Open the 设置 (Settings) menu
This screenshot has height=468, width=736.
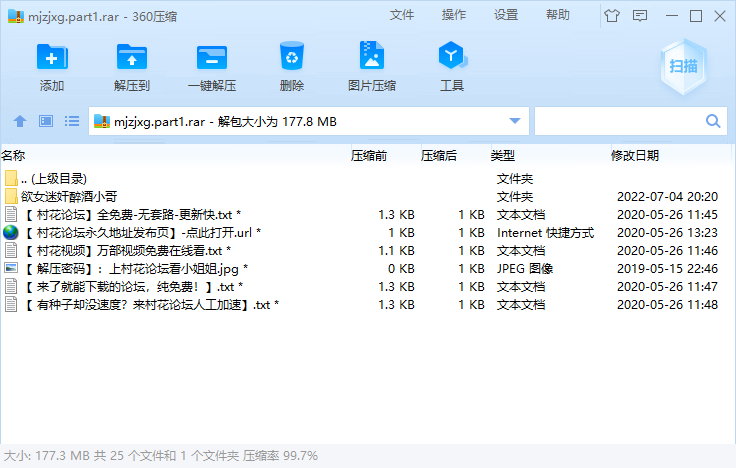coord(506,15)
